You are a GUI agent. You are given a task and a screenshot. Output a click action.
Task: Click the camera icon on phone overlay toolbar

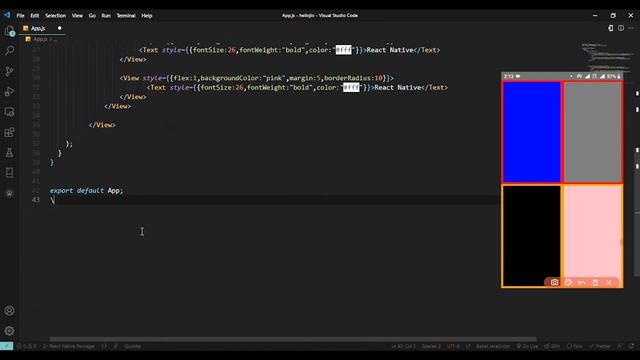pyautogui.click(x=554, y=282)
